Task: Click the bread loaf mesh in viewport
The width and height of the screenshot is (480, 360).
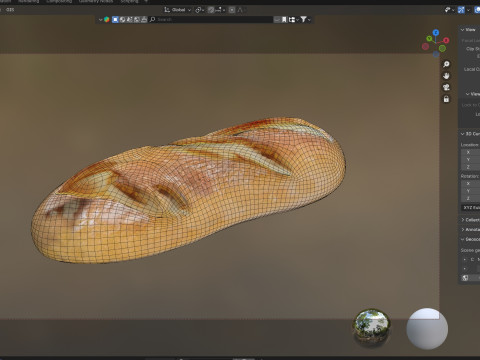Action: pyautogui.click(x=188, y=190)
